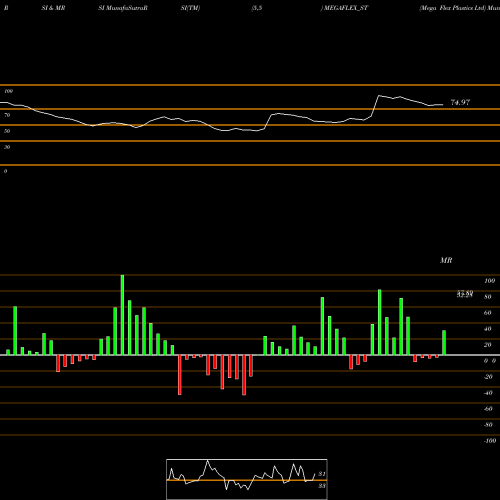Click the 'MEGAFLEX_ST' symbol label
The width and height of the screenshot is (500, 500).
(346, 8)
